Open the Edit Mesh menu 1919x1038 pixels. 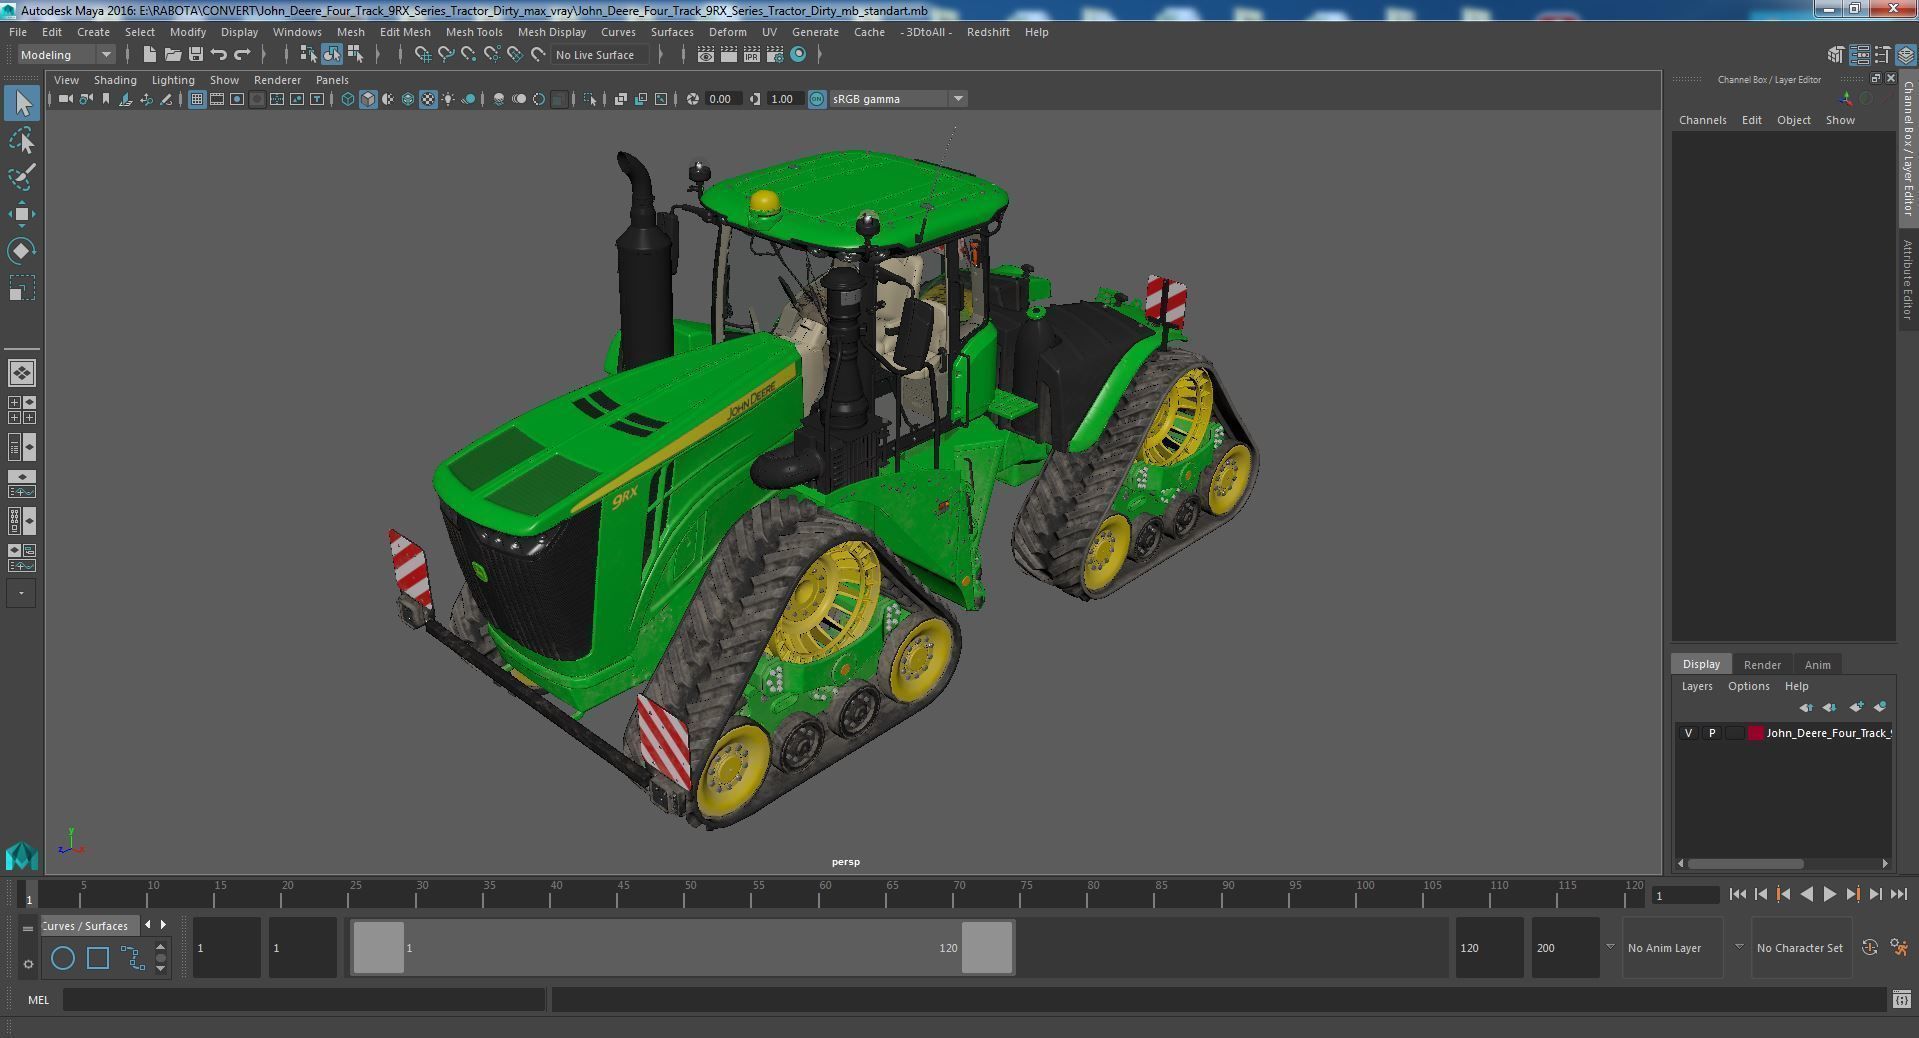(405, 32)
